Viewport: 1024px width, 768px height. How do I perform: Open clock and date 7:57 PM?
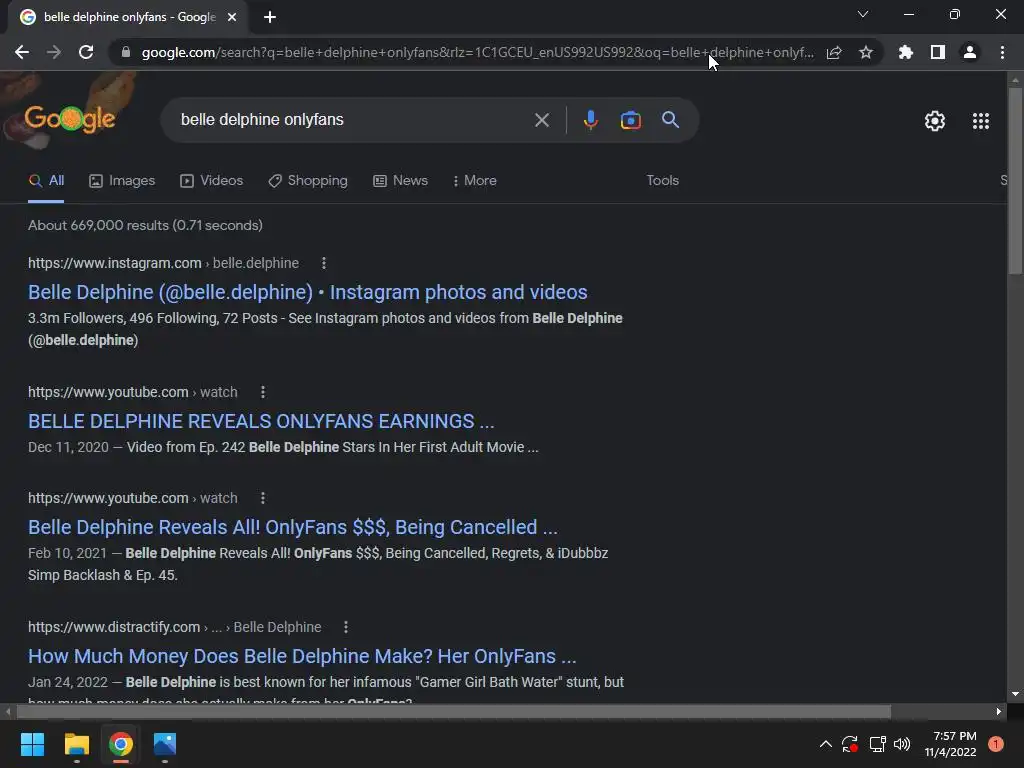click(951, 744)
